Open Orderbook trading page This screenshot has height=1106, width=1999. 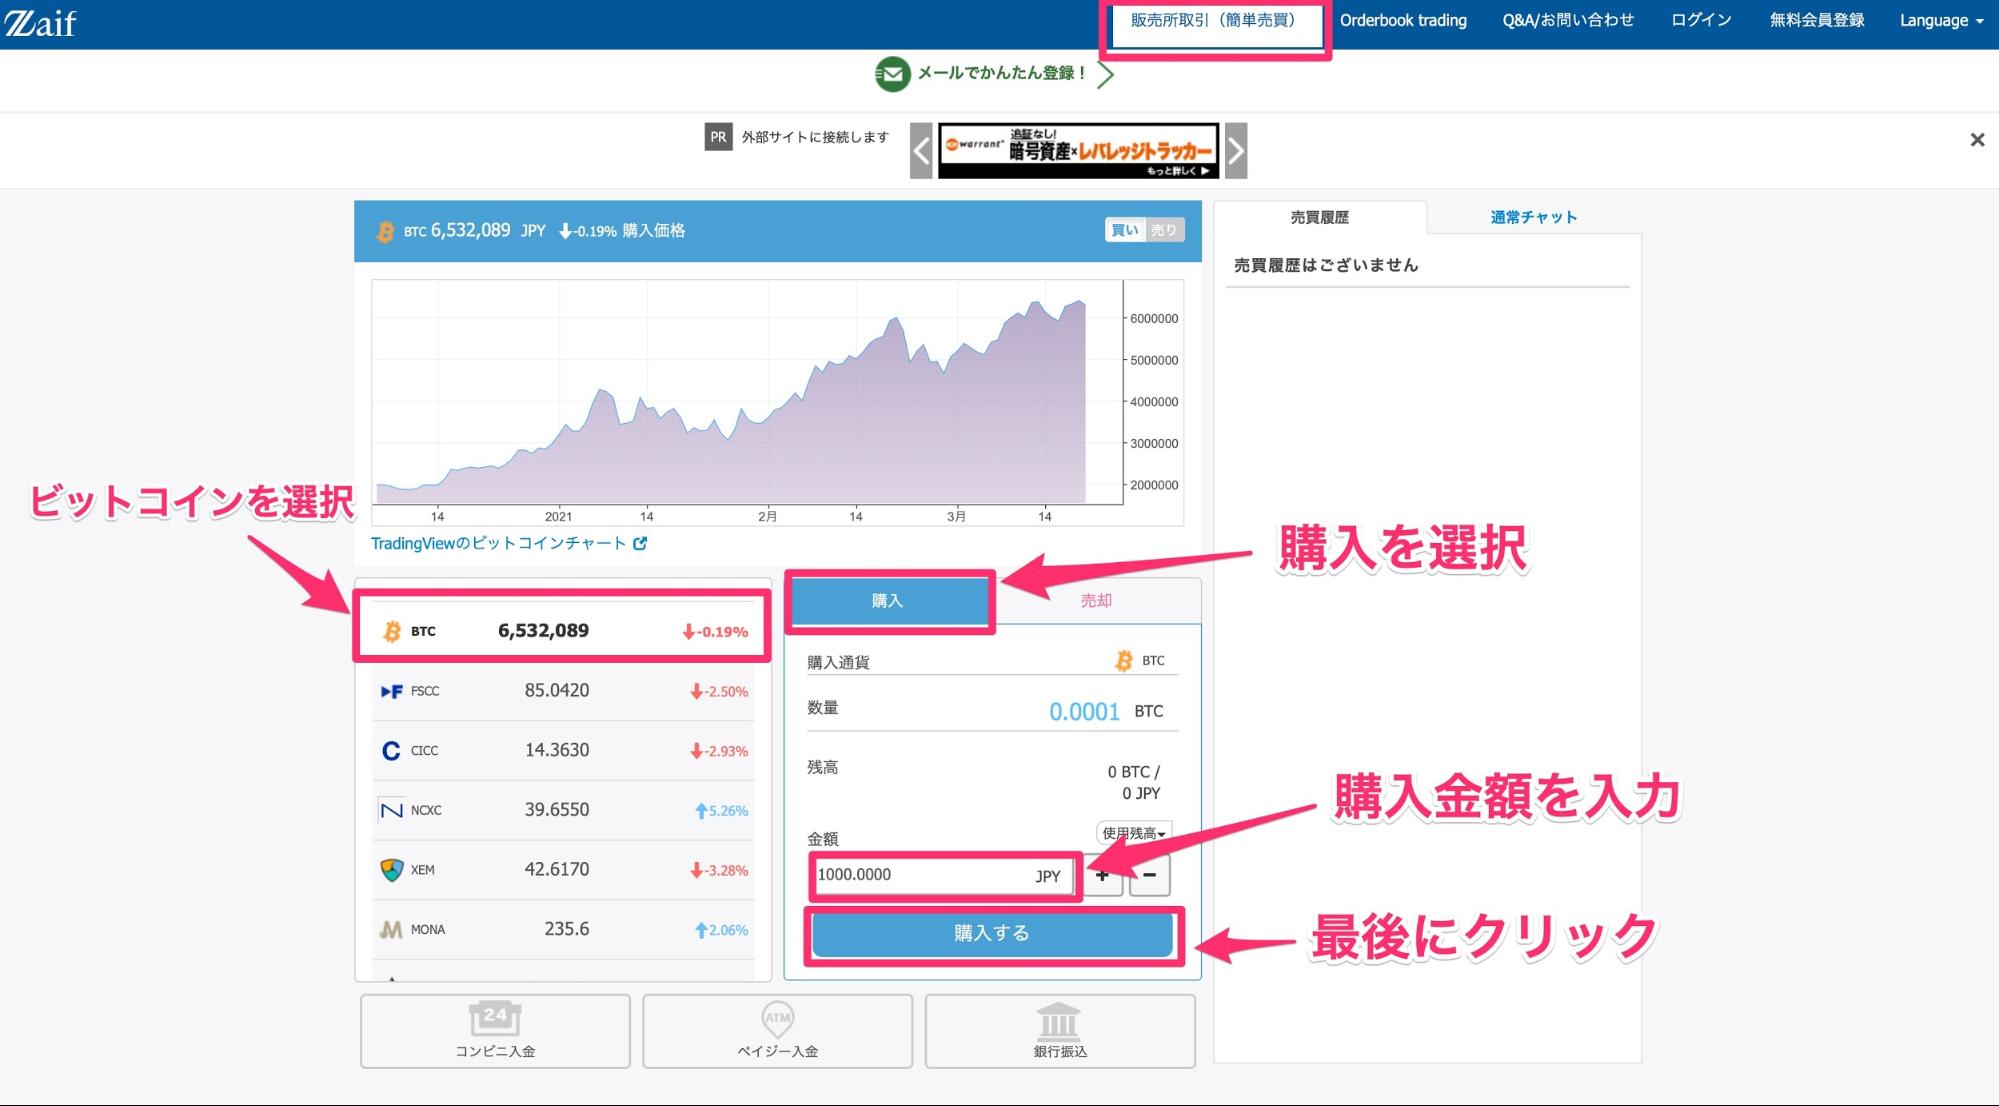(x=1403, y=20)
